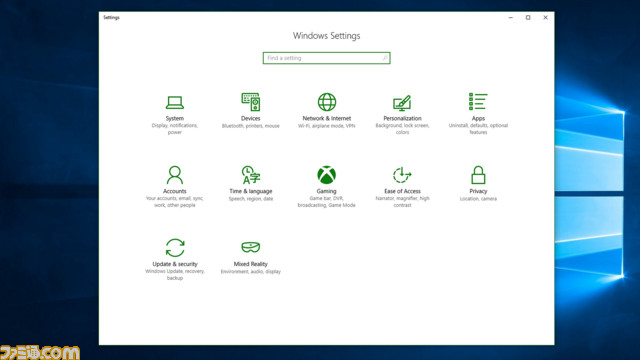Open the Ease of Access icon
The image size is (640, 360).
click(x=402, y=175)
